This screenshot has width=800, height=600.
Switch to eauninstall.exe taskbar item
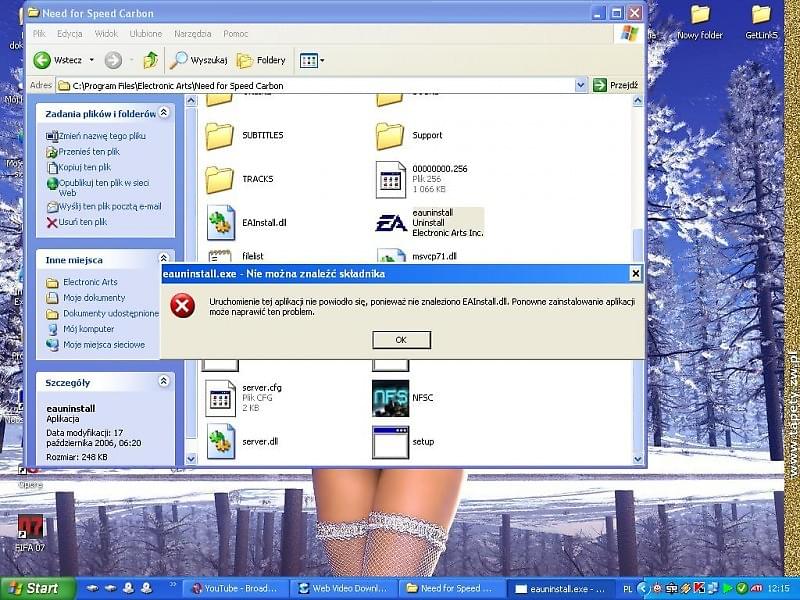click(561, 588)
